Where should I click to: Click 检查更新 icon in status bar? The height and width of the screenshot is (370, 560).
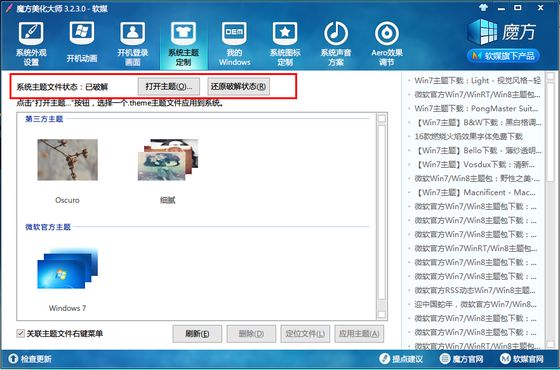click(13, 359)
